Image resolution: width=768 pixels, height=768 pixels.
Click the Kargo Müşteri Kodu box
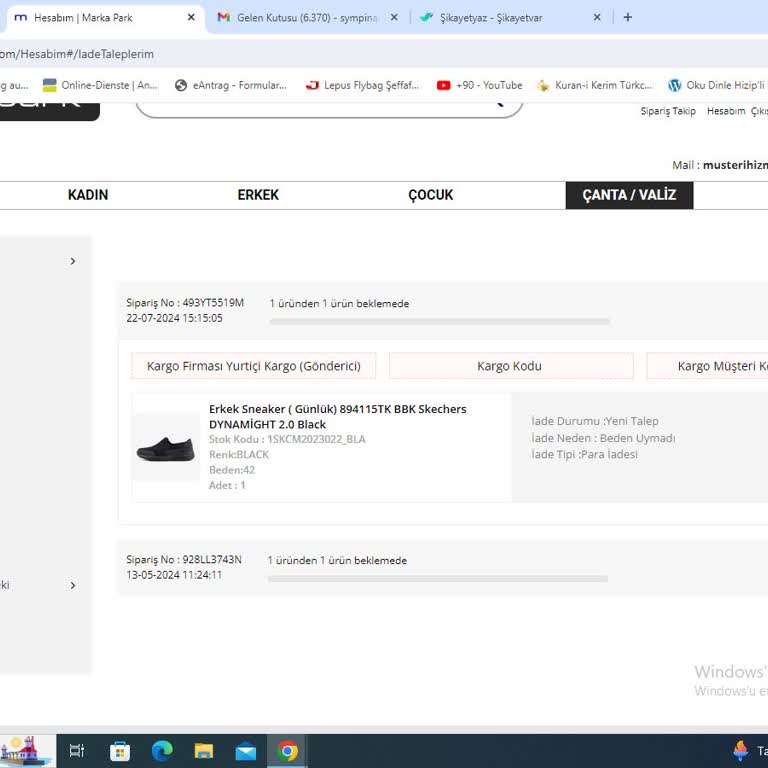point(707,366)
